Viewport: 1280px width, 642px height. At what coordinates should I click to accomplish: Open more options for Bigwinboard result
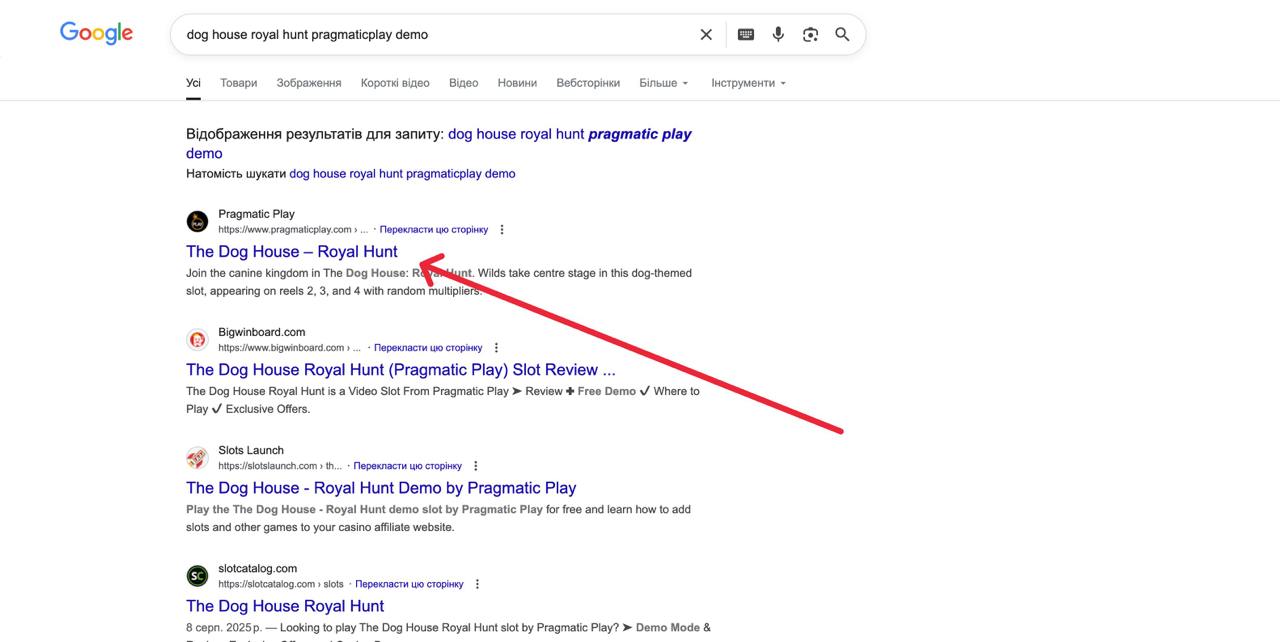point(496,348)
